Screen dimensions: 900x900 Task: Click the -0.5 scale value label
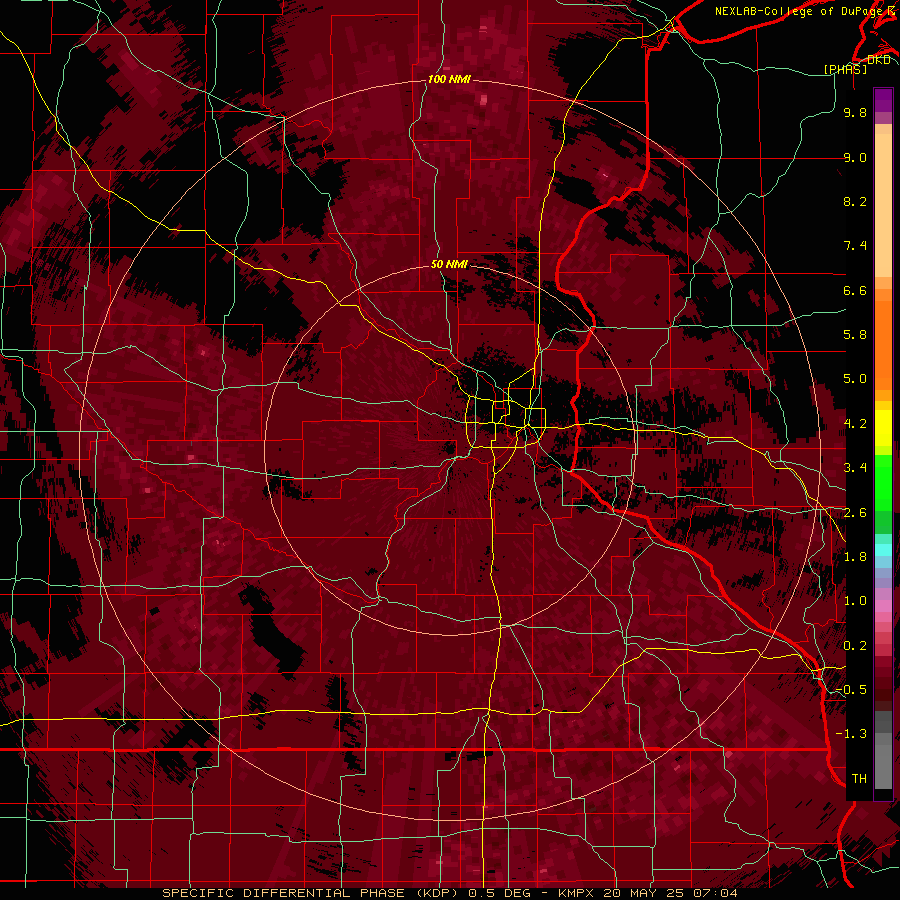[851, 690]
